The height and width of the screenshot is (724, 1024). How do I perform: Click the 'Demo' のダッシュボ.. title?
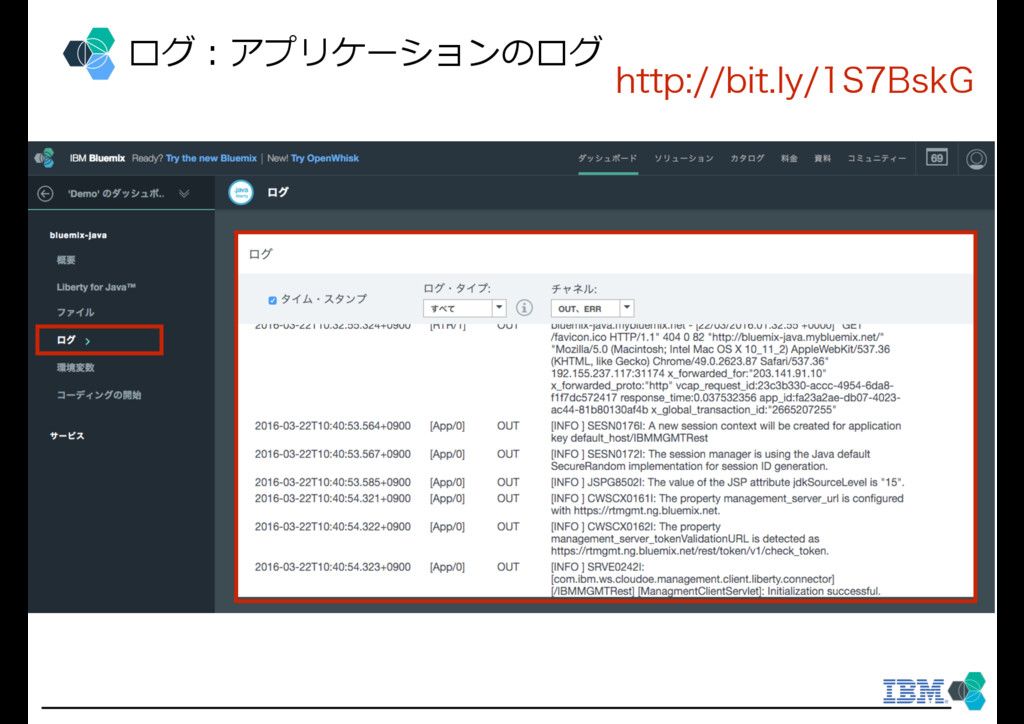coord(116,193)
